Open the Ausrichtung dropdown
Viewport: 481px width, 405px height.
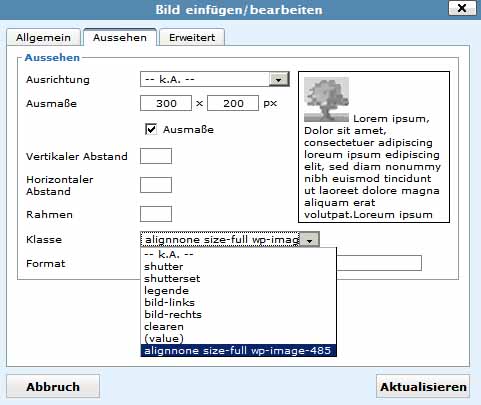[x=215, y=79]
